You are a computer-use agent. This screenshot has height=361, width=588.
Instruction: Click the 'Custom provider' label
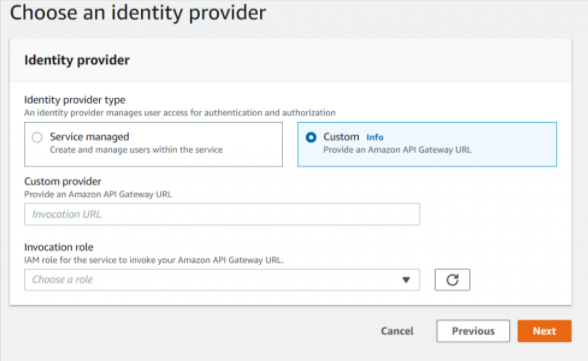pos(63,181)
